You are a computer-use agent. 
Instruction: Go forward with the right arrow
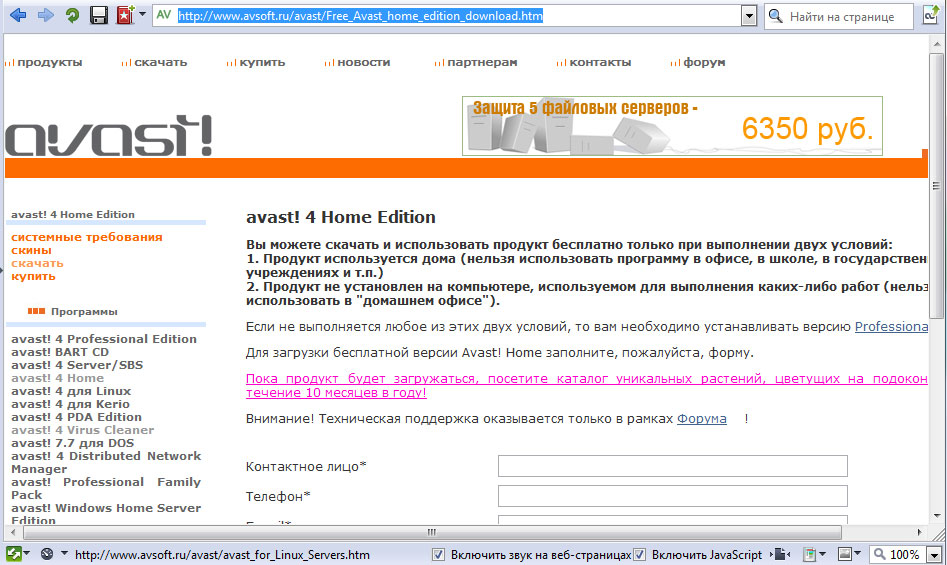coord(45,15)
